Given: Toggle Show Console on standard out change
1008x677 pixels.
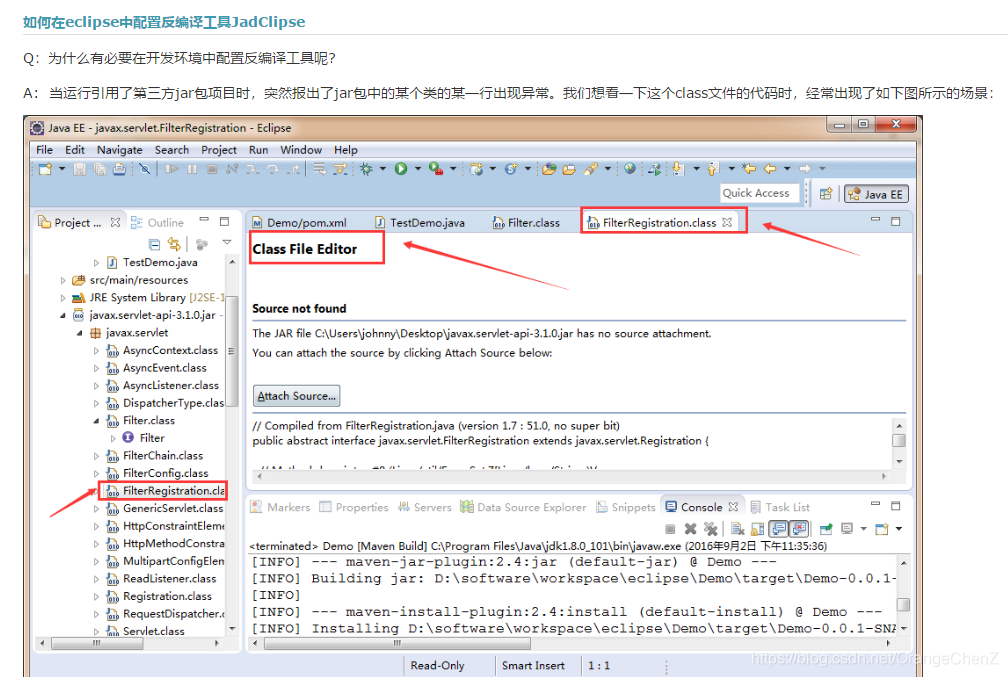Looking at the screenshot, I should 779,528.
